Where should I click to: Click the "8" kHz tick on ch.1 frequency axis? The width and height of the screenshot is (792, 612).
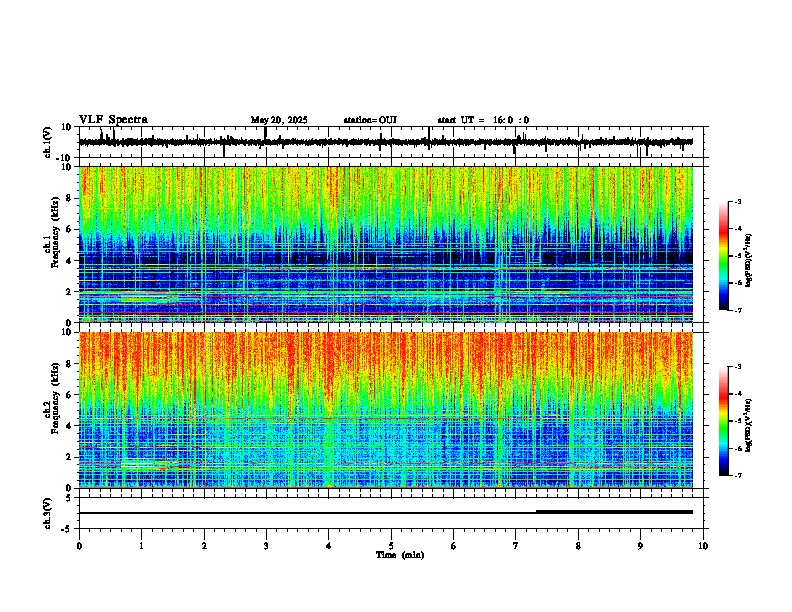point(70,198)
